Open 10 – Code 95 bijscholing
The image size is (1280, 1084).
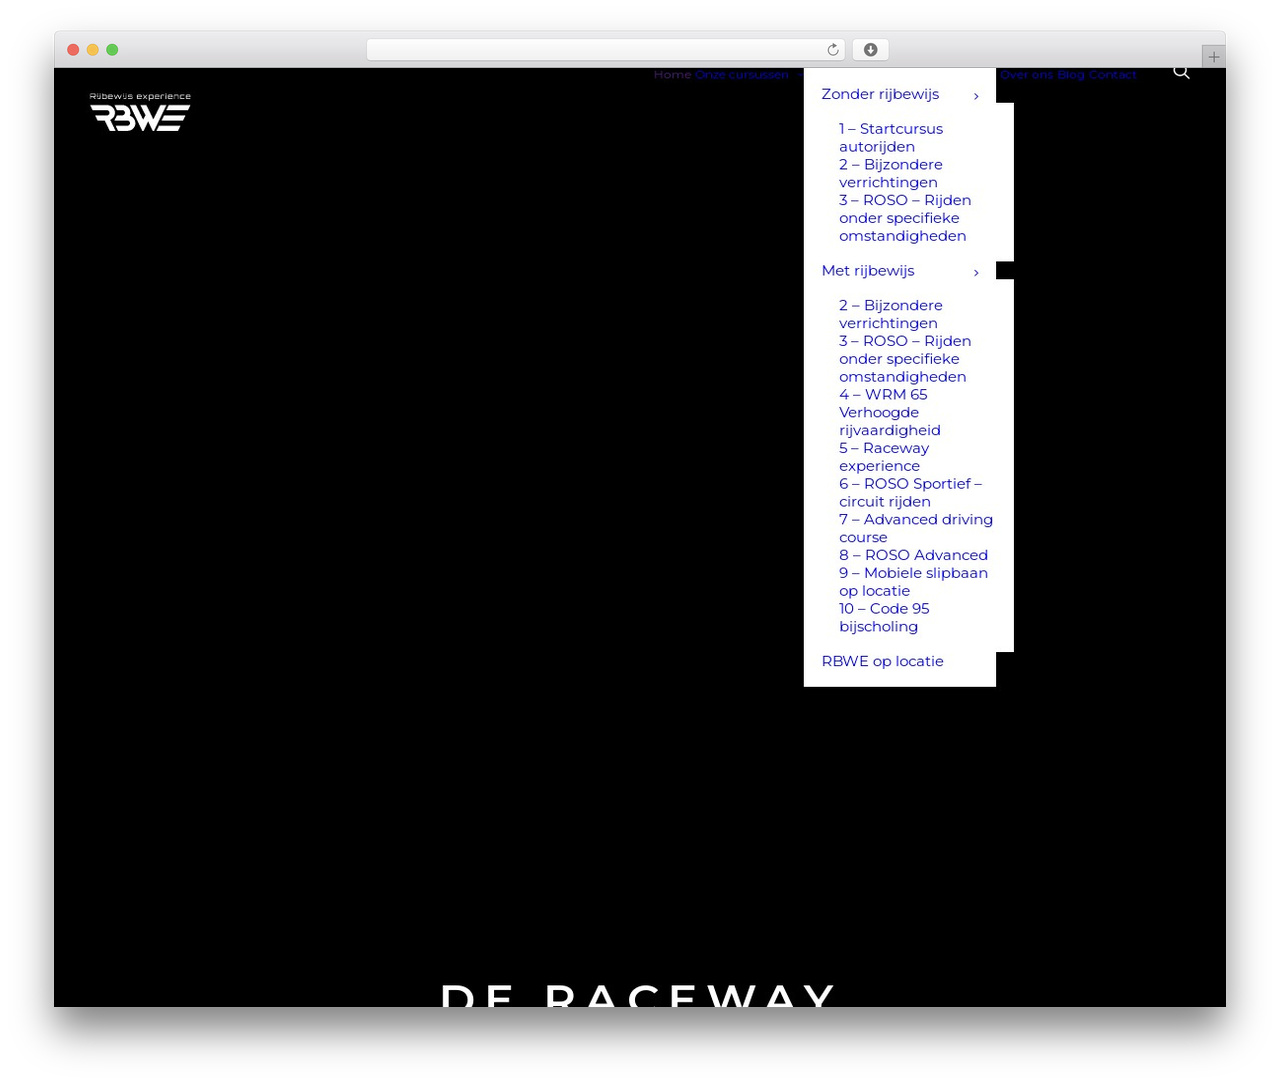(884, 617)
